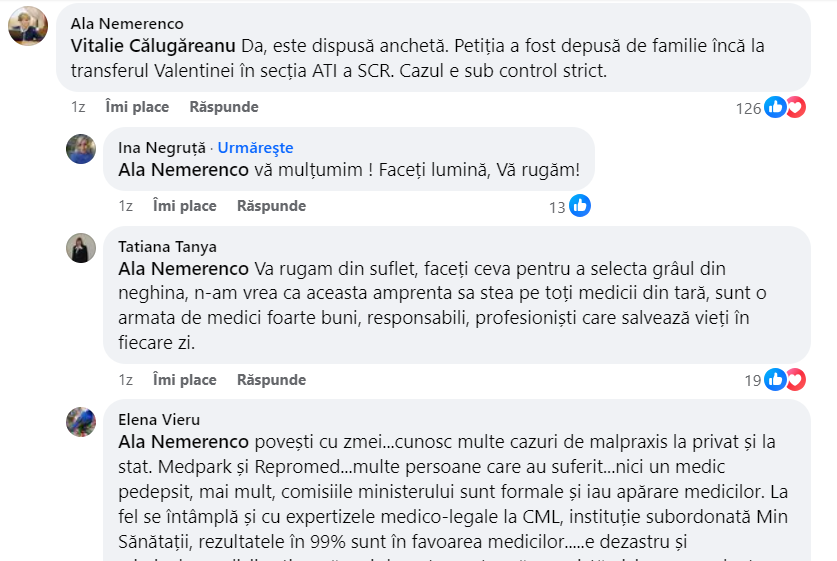Image resolution: width=837 pixels, height=561 pixels.
Task: Click Răspunde under Ina Negruță's comment
Action: (x=271, y=206)
